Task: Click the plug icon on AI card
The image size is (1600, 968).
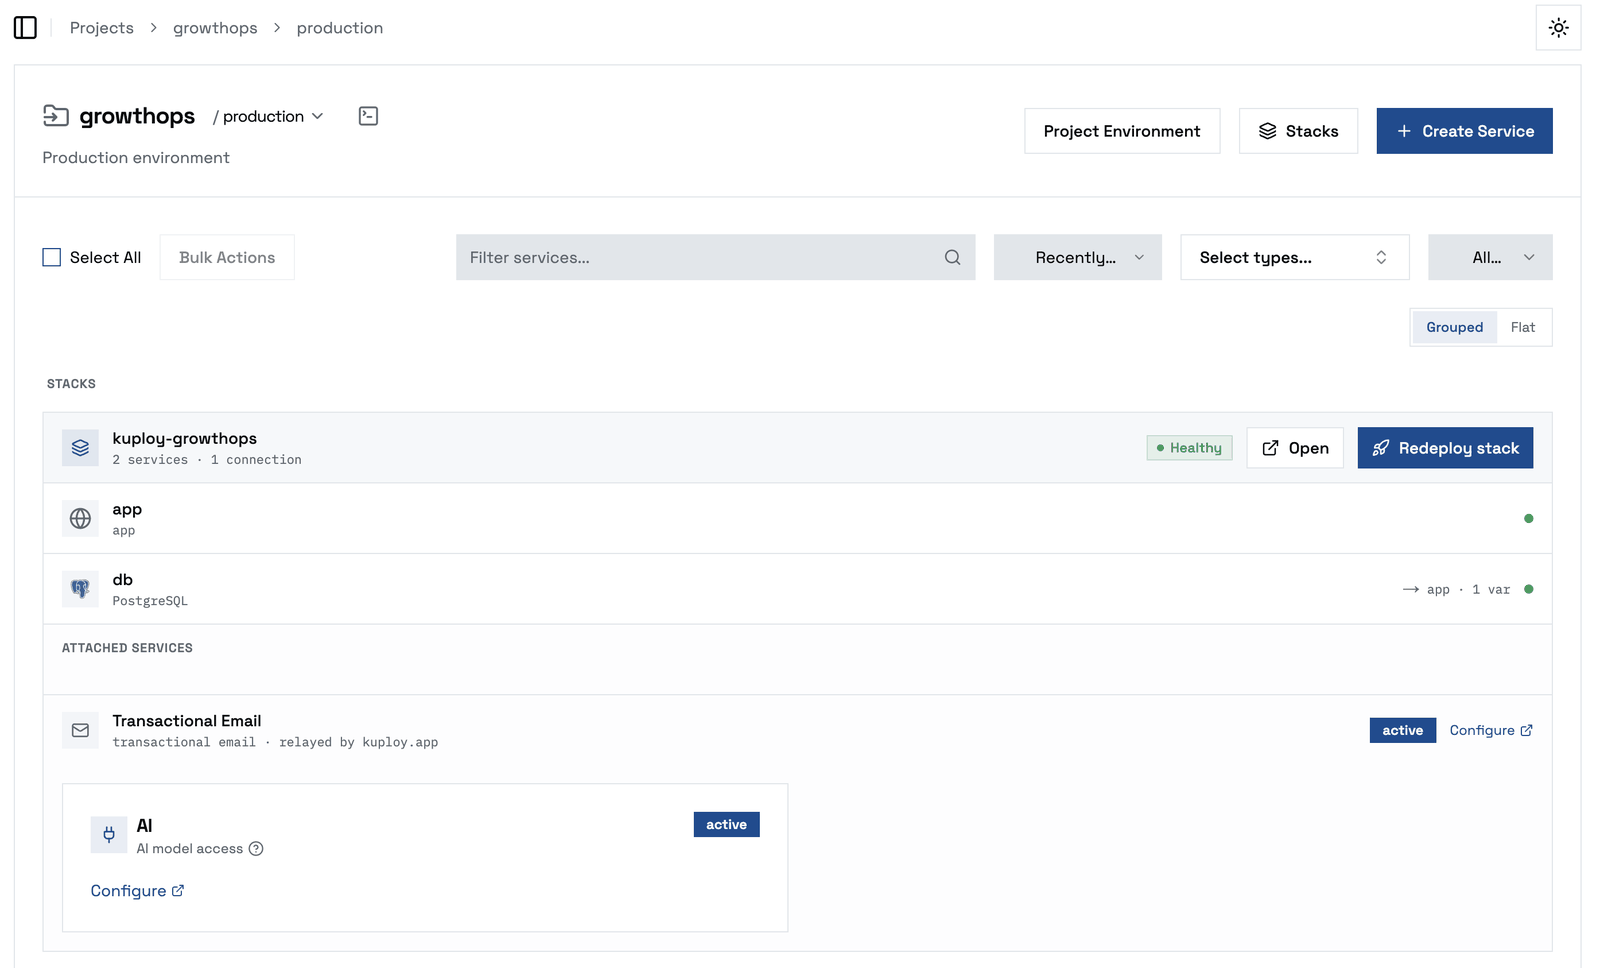Action: coord(109,835)
